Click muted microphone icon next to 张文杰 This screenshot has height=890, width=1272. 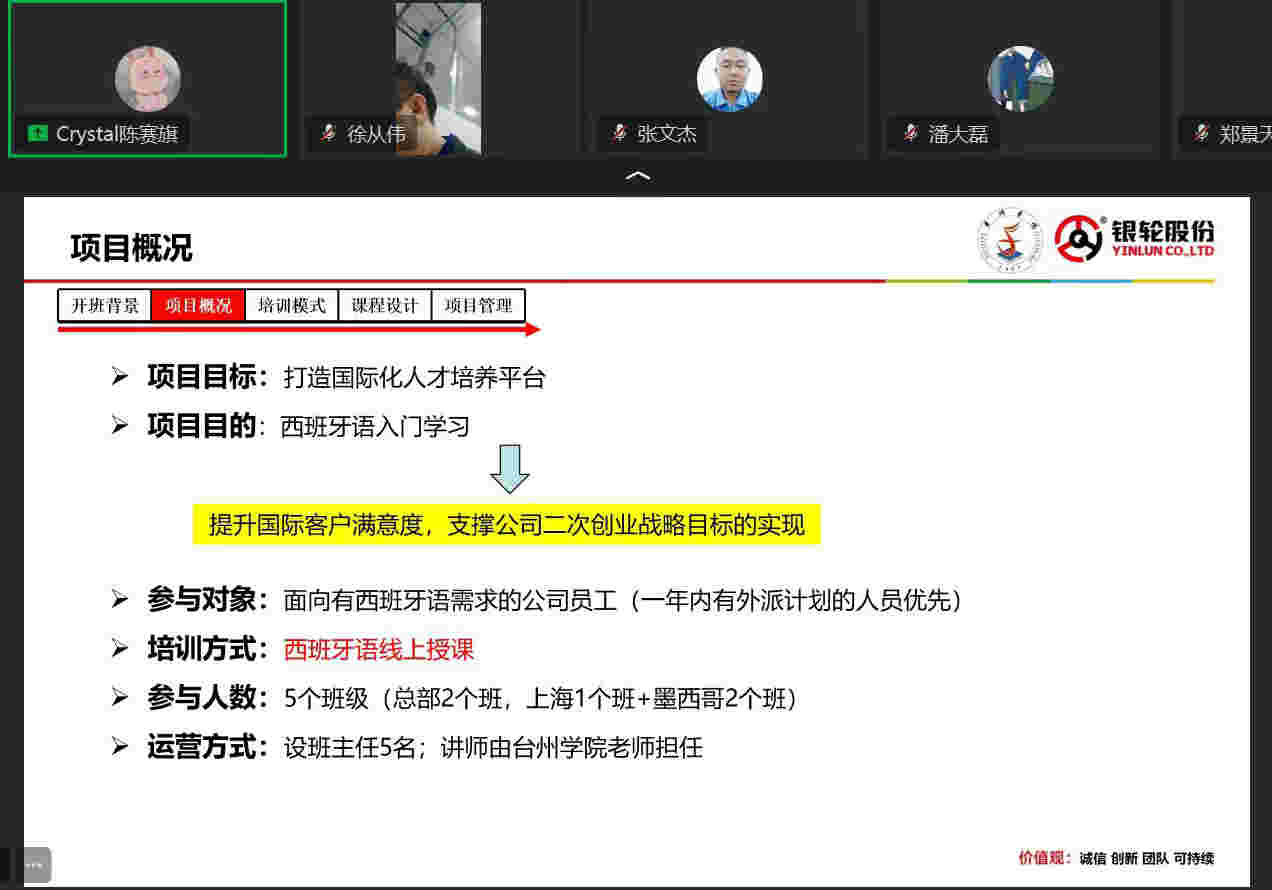pos(619,133)
